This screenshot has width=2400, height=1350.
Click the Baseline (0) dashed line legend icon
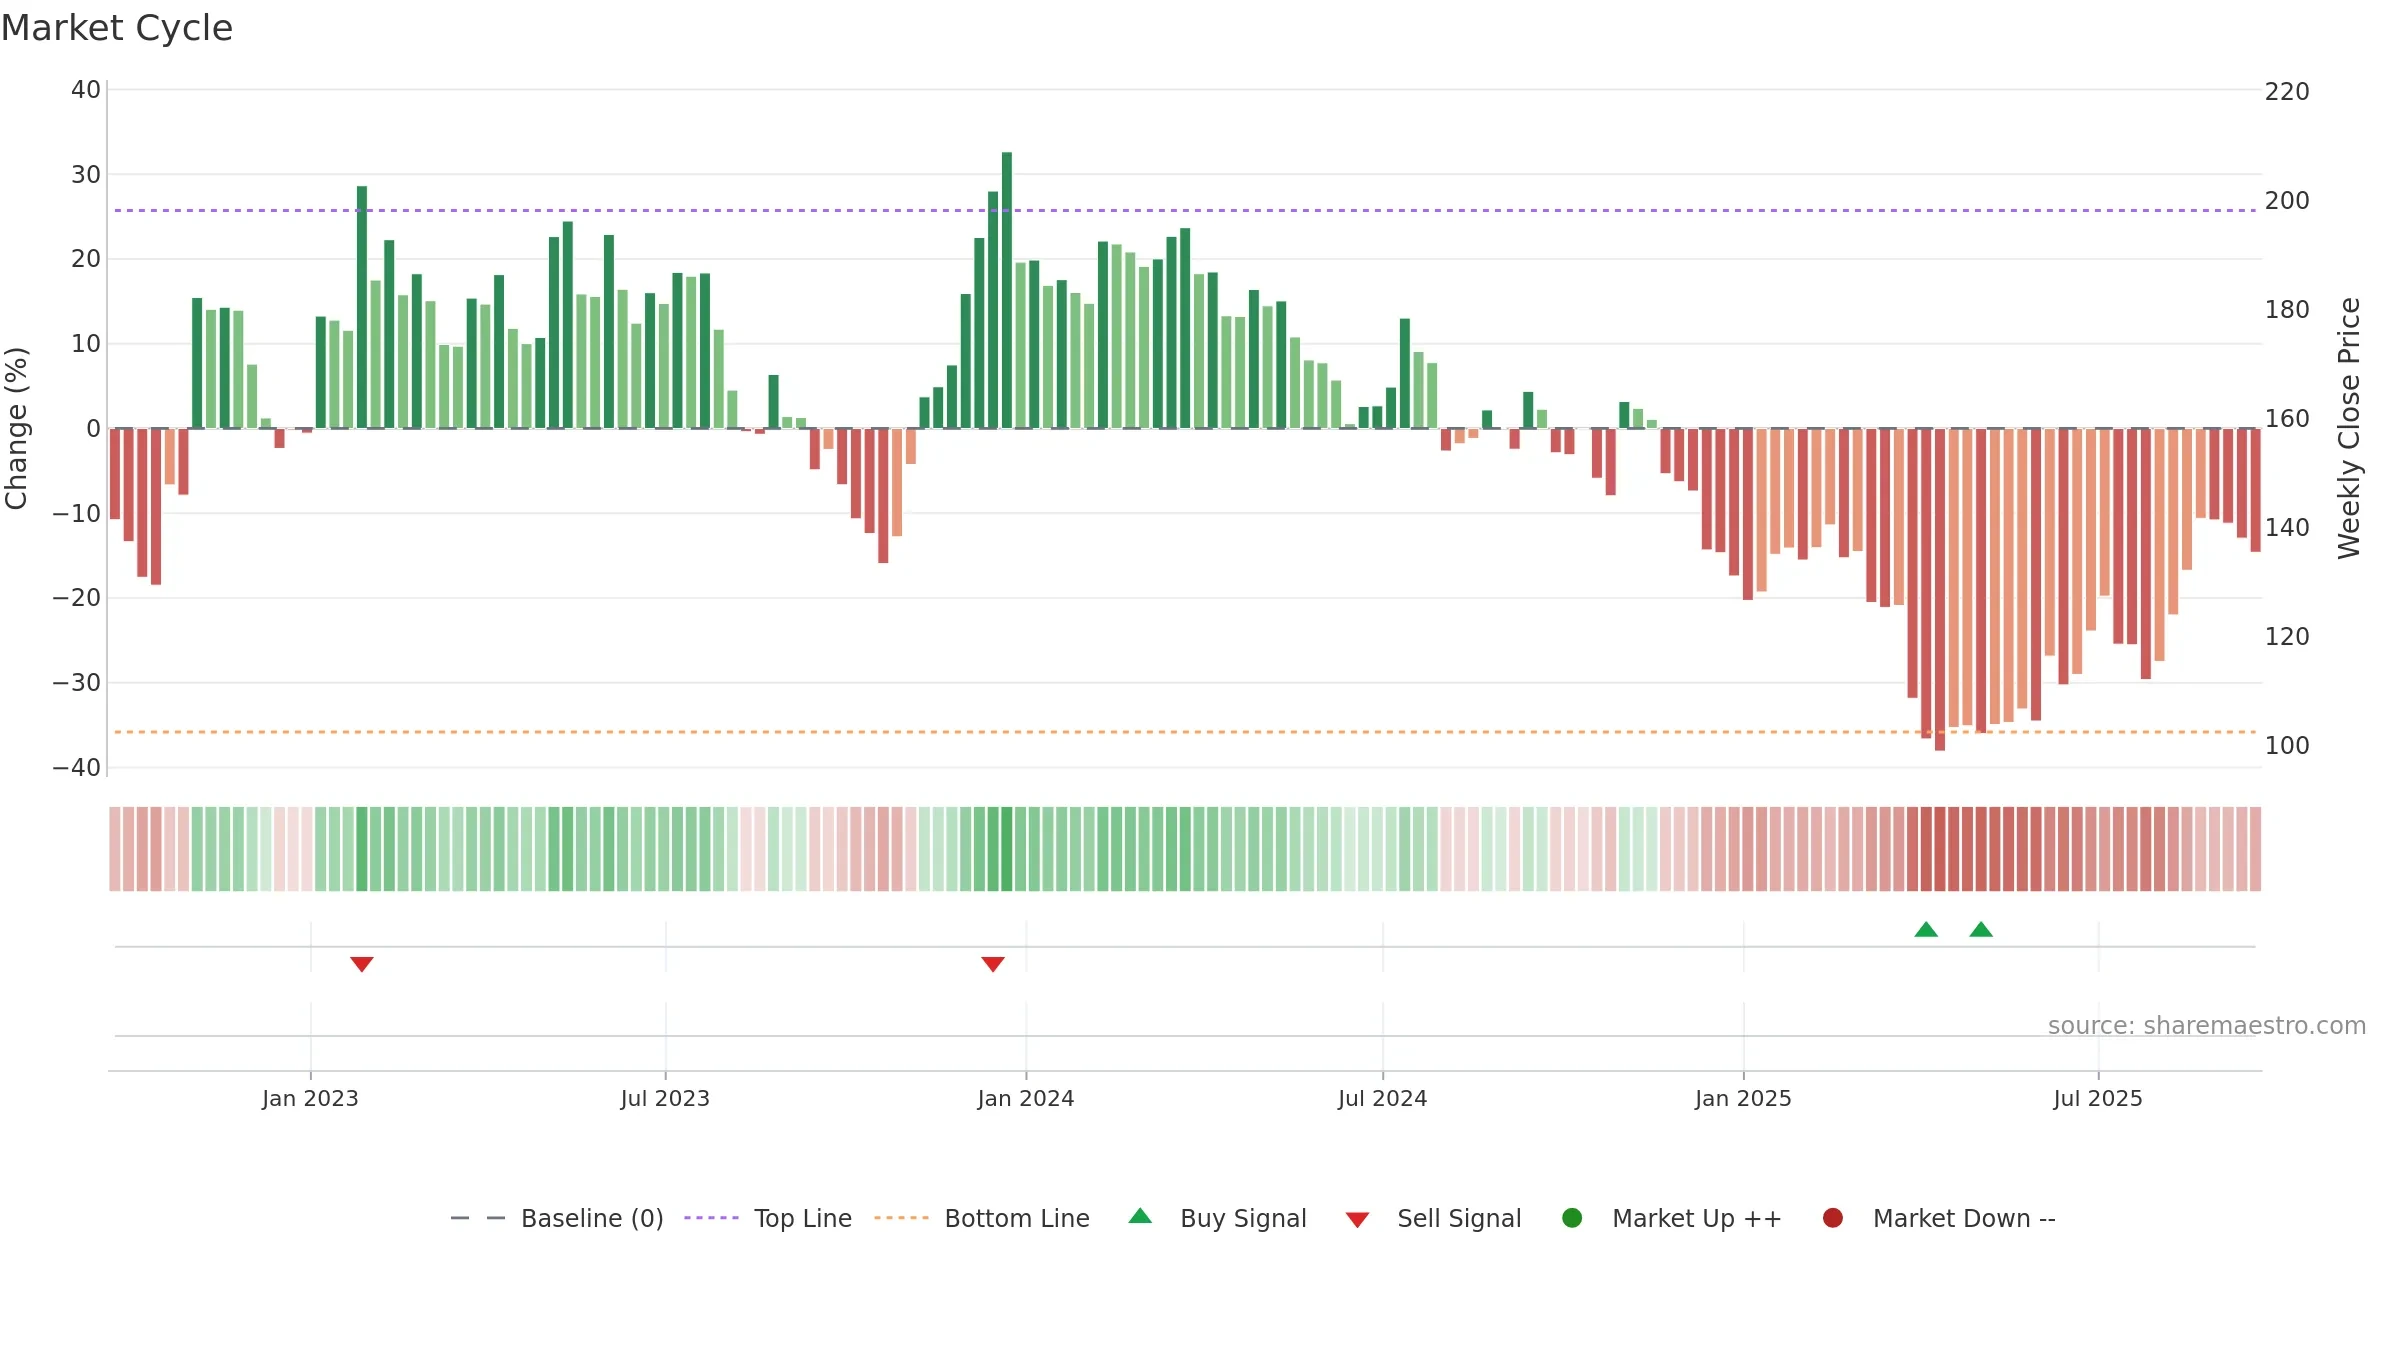tap(478, 1218)
